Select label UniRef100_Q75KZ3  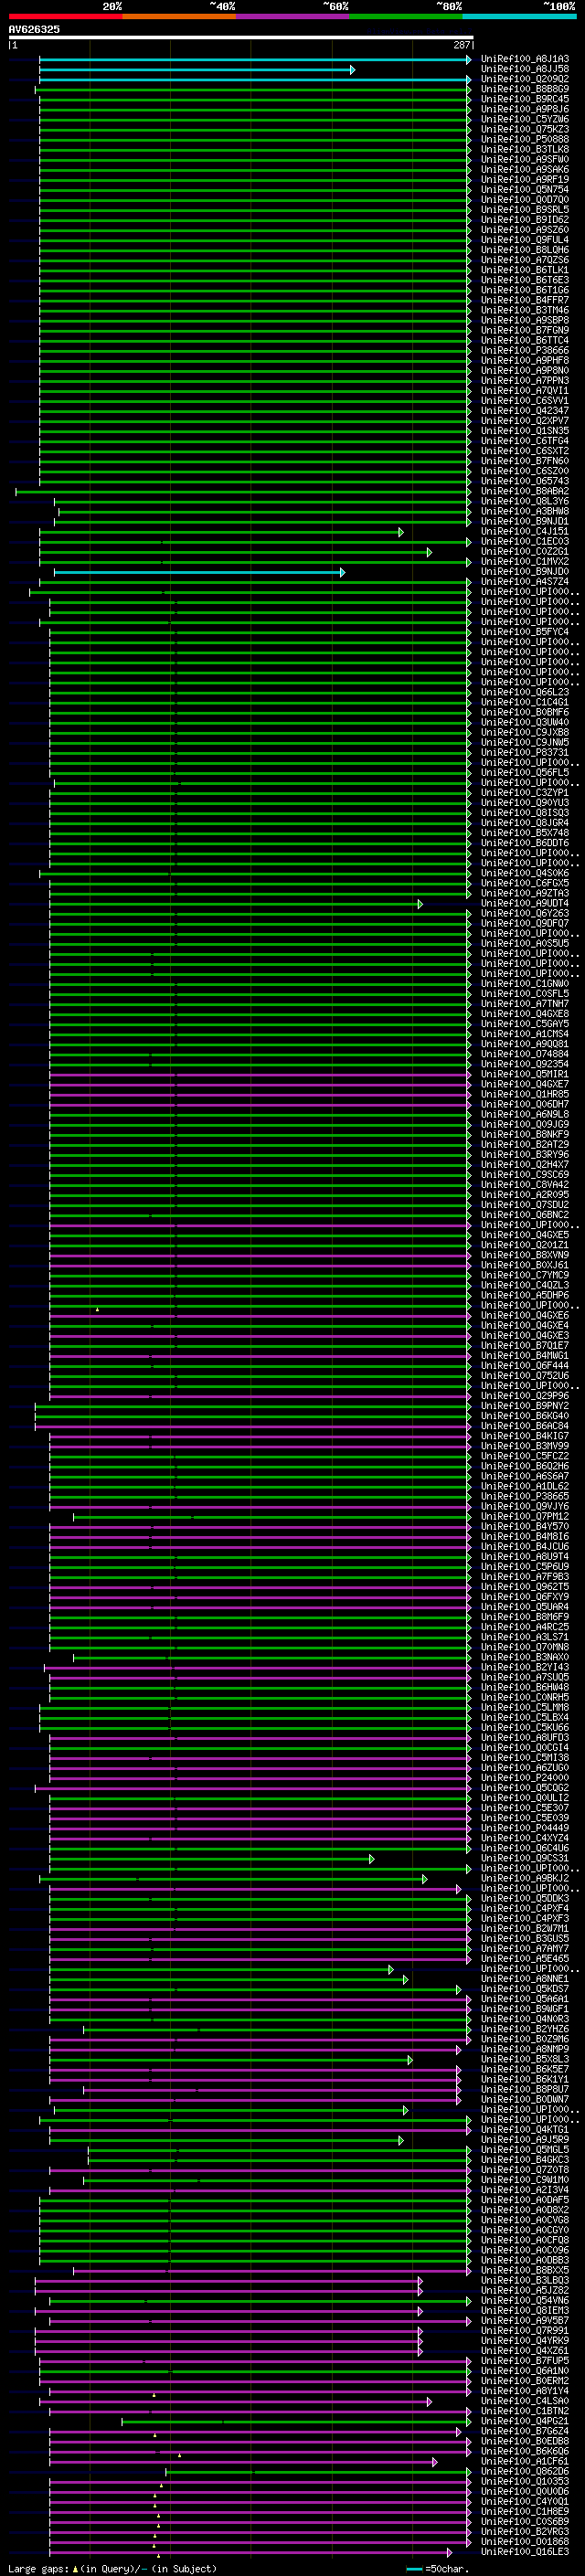pyautogui.click(x=525, y=130)
